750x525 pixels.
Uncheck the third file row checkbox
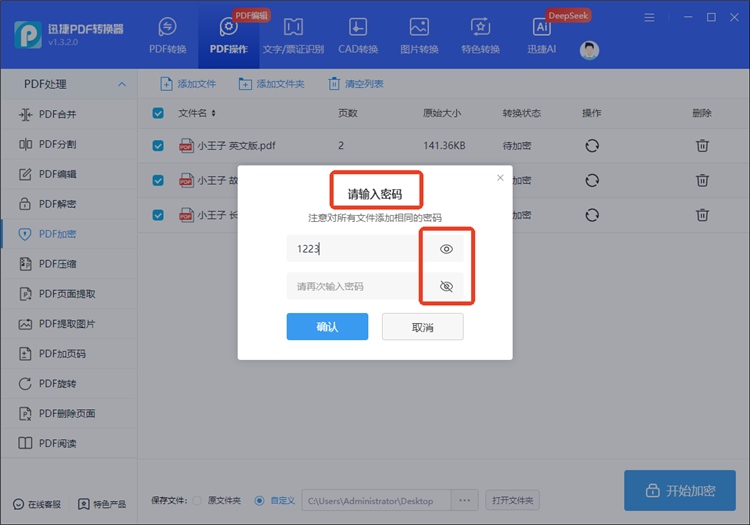click(158, 215)
